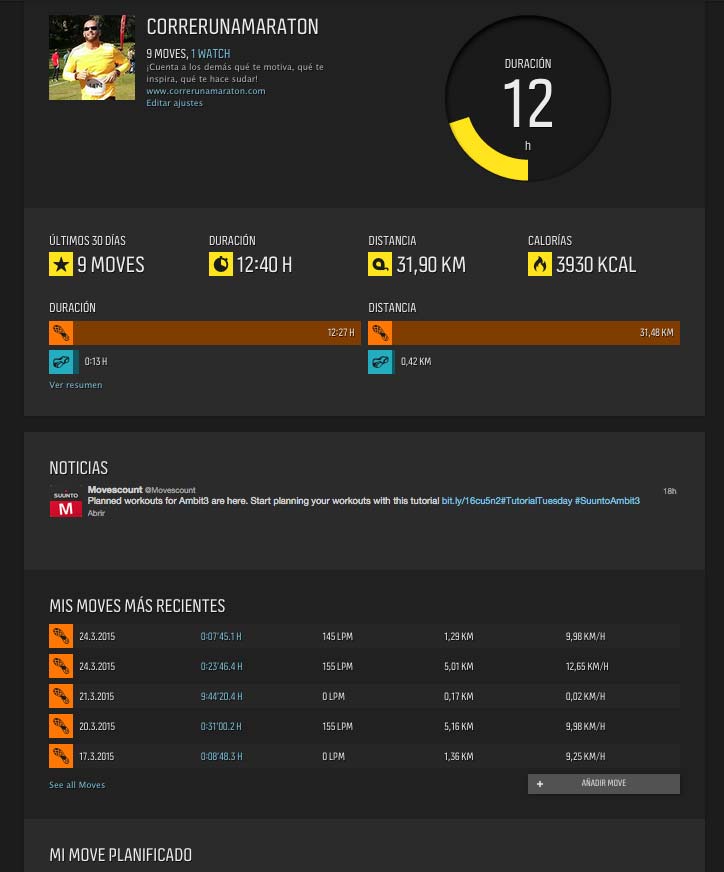Viewport: 724px width, 872px height.
Task: Click the yellow Duración 12 h ring gauge
Action: [x=528, y=100]
